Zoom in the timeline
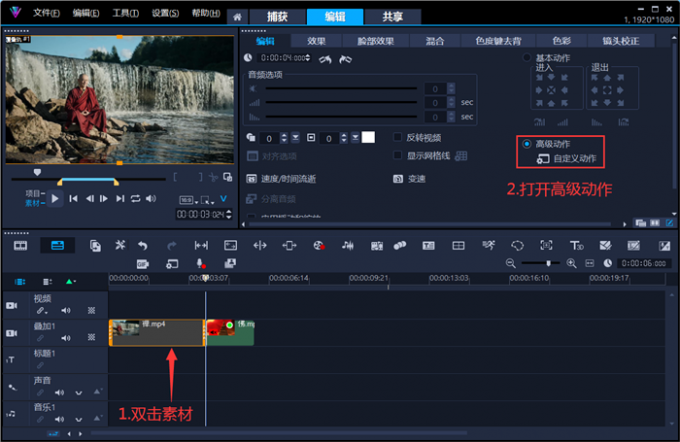This screenshot has height=442, width=680. tap(572, 263)
